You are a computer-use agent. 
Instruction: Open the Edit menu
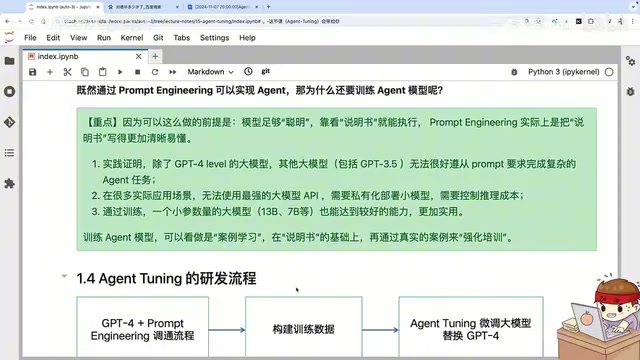pos(53,38)
